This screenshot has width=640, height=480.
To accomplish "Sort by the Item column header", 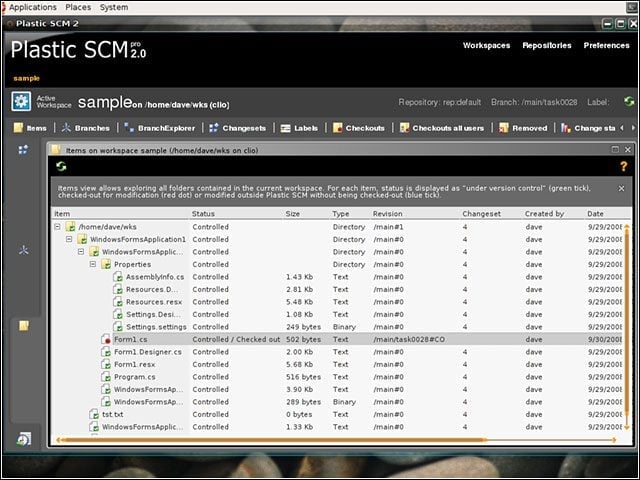I will click(x=121, y=213).
